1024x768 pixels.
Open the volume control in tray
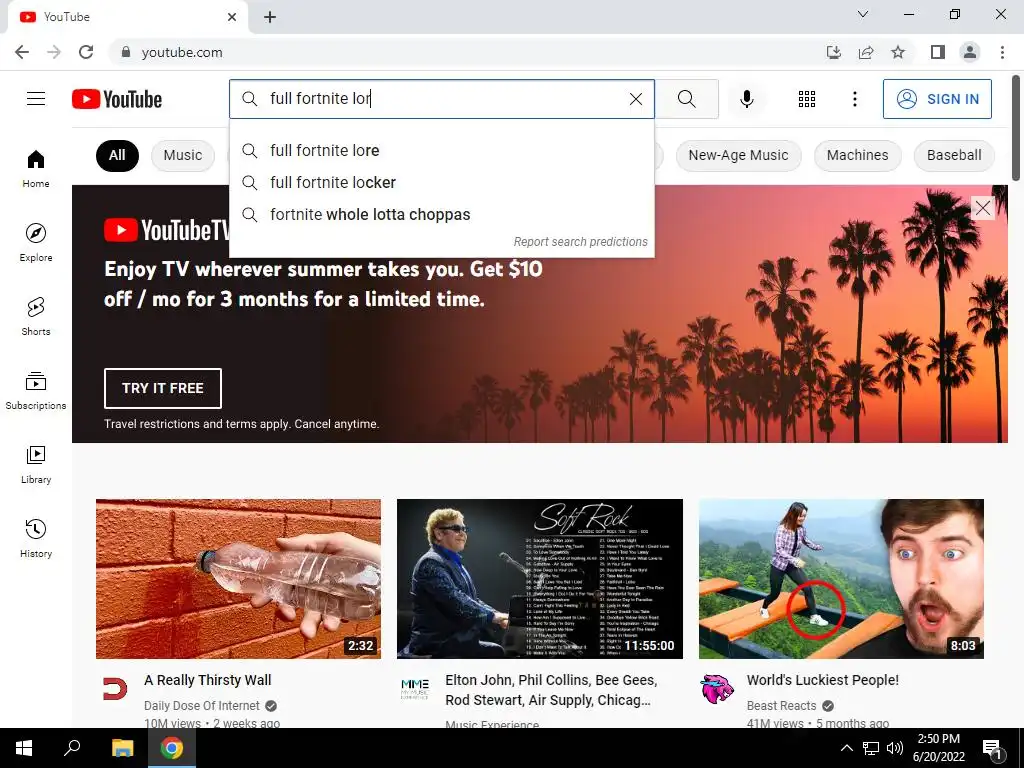pyautogui.click(x=895, y=748)
